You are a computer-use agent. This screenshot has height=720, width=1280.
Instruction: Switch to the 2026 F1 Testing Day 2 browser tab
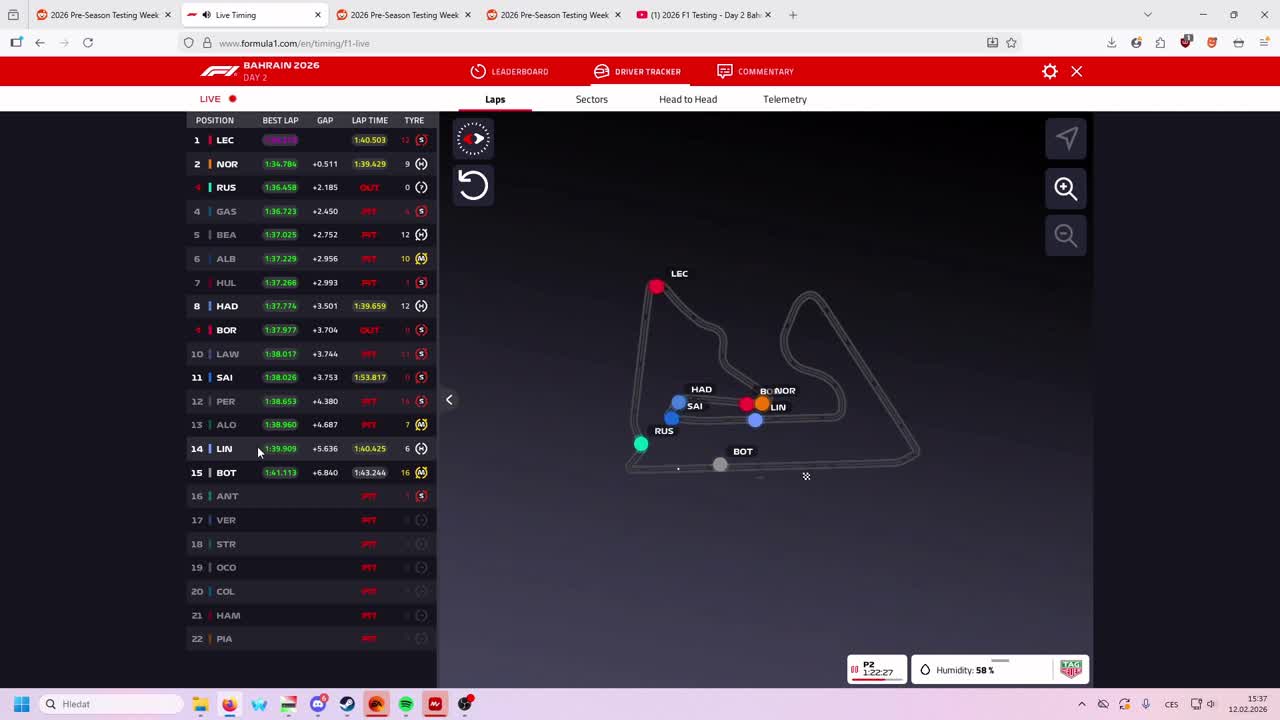(705, 15)
